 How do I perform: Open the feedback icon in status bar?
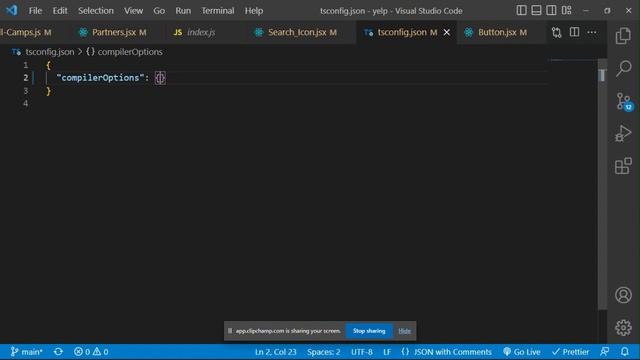(x=604, y=351)
